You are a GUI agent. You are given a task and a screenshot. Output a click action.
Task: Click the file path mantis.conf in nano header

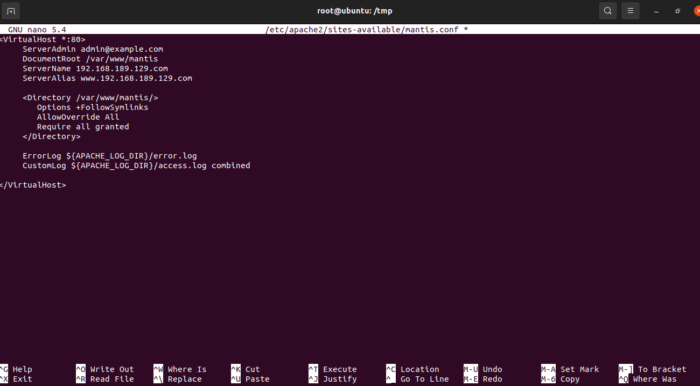[x=367, y=29]
